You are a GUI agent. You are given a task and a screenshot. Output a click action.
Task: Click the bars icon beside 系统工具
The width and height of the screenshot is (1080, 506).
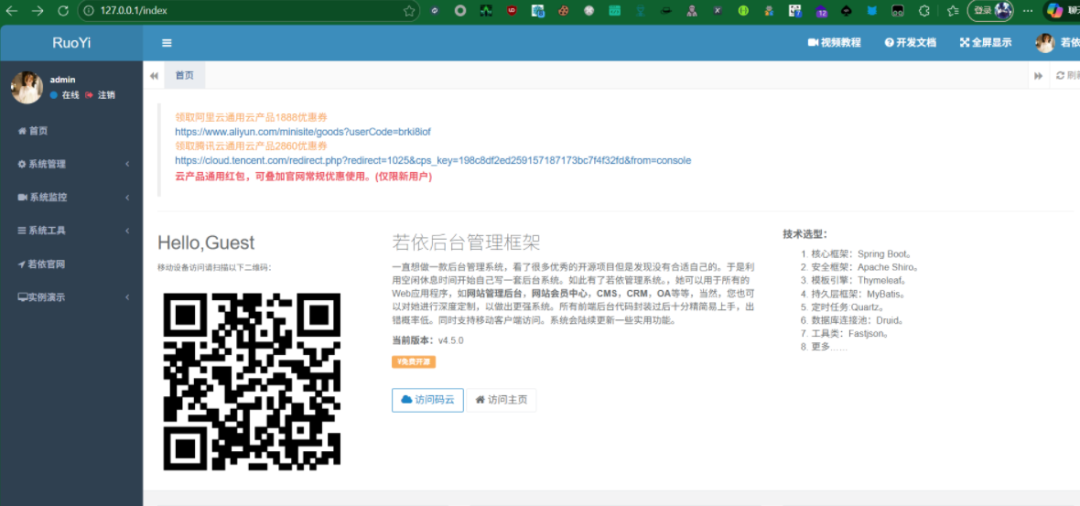pos(21,231)
